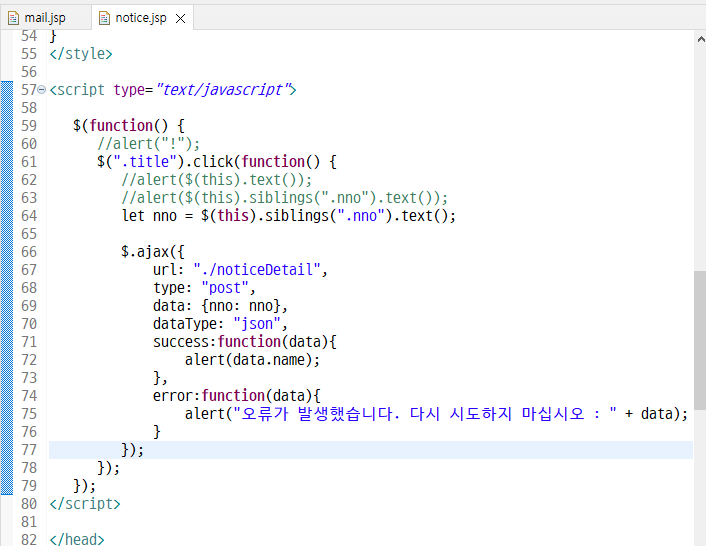The image size is (706, 546).
Task: Collapse the script block at line 57
Action: [41, 90]
